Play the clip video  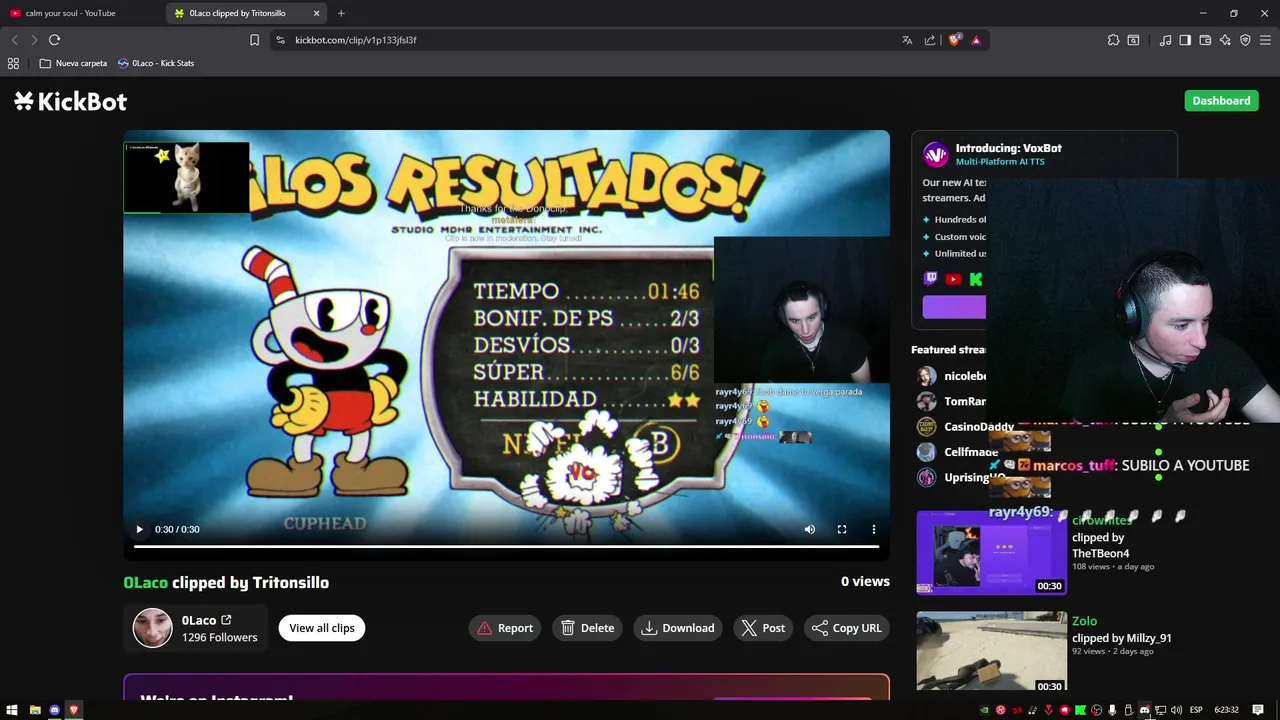pyautogui.click(x=139, y=529)
